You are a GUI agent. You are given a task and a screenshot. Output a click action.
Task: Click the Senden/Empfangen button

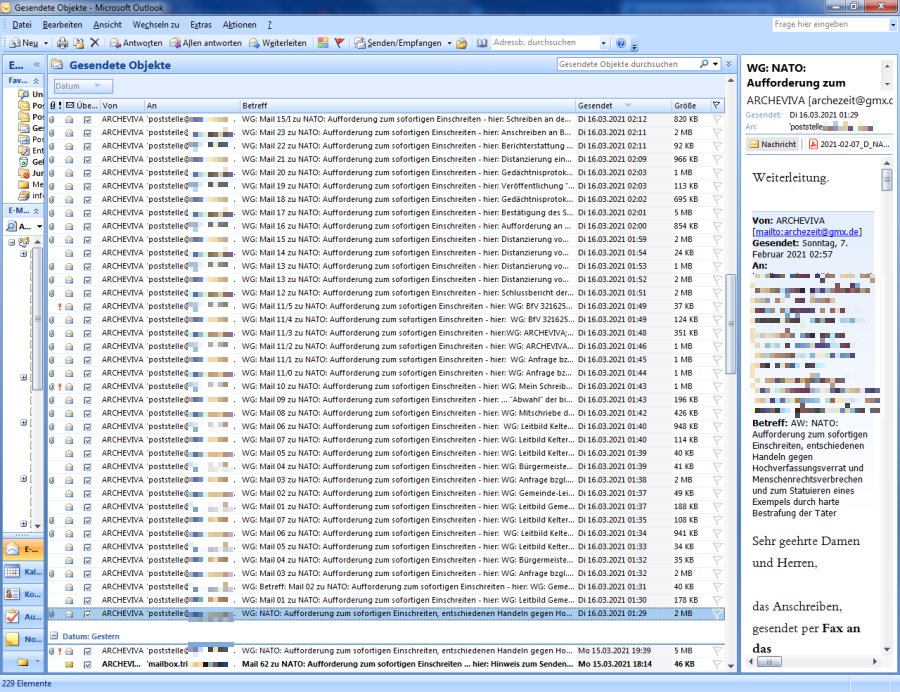[398, 43]
